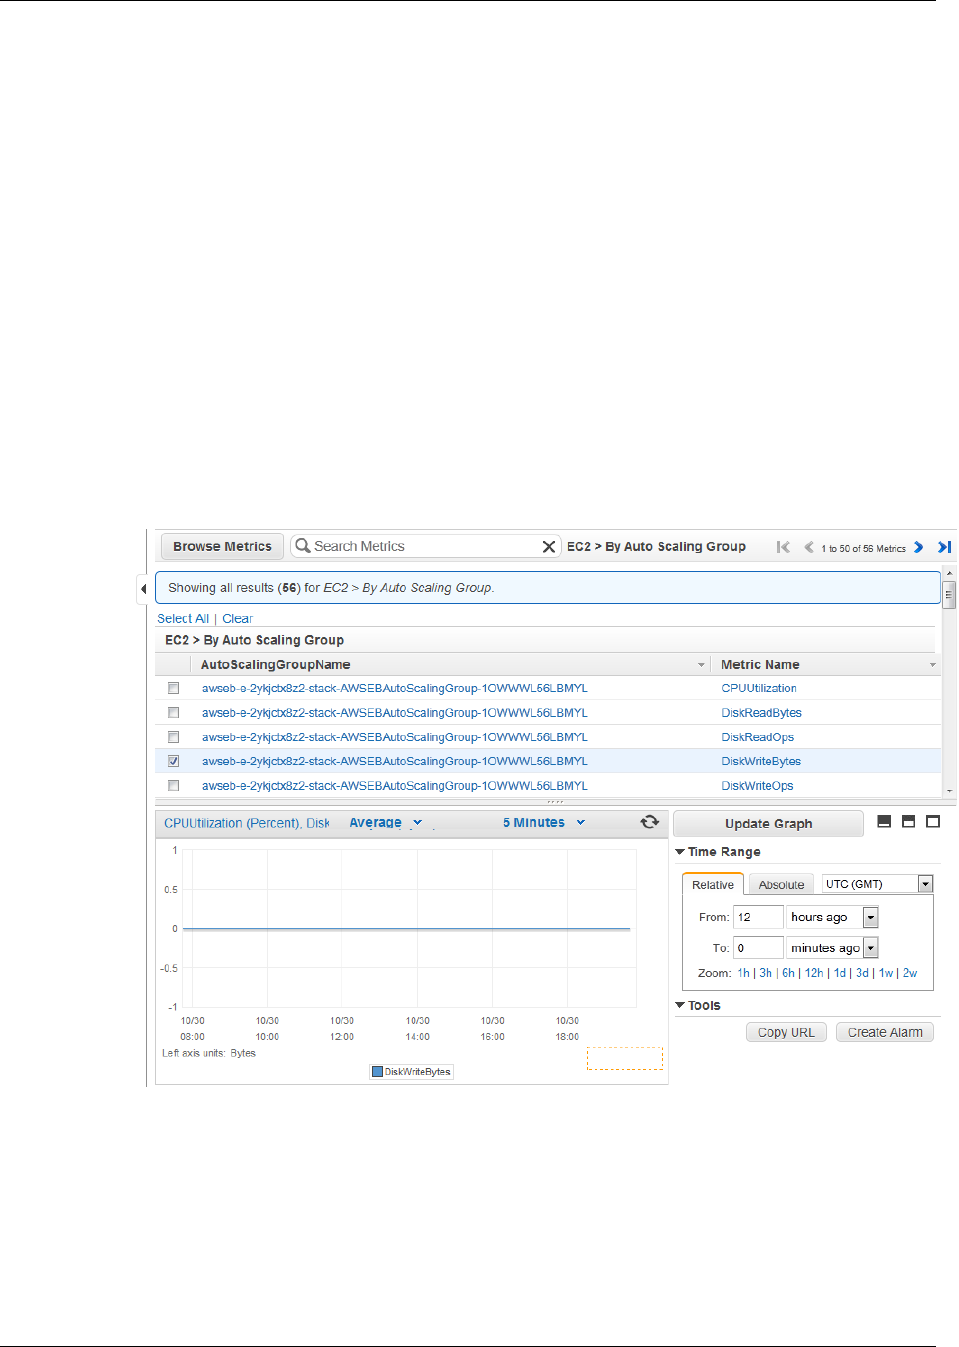Switch to the Relative time tab

(x=713, y=885)
